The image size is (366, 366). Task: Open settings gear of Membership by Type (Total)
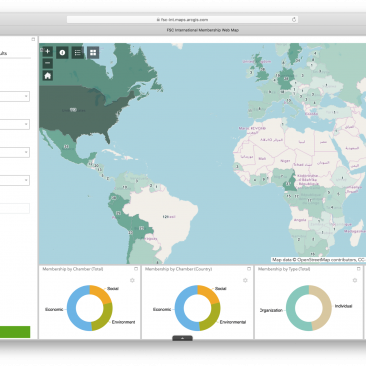[x=355, y=280]
